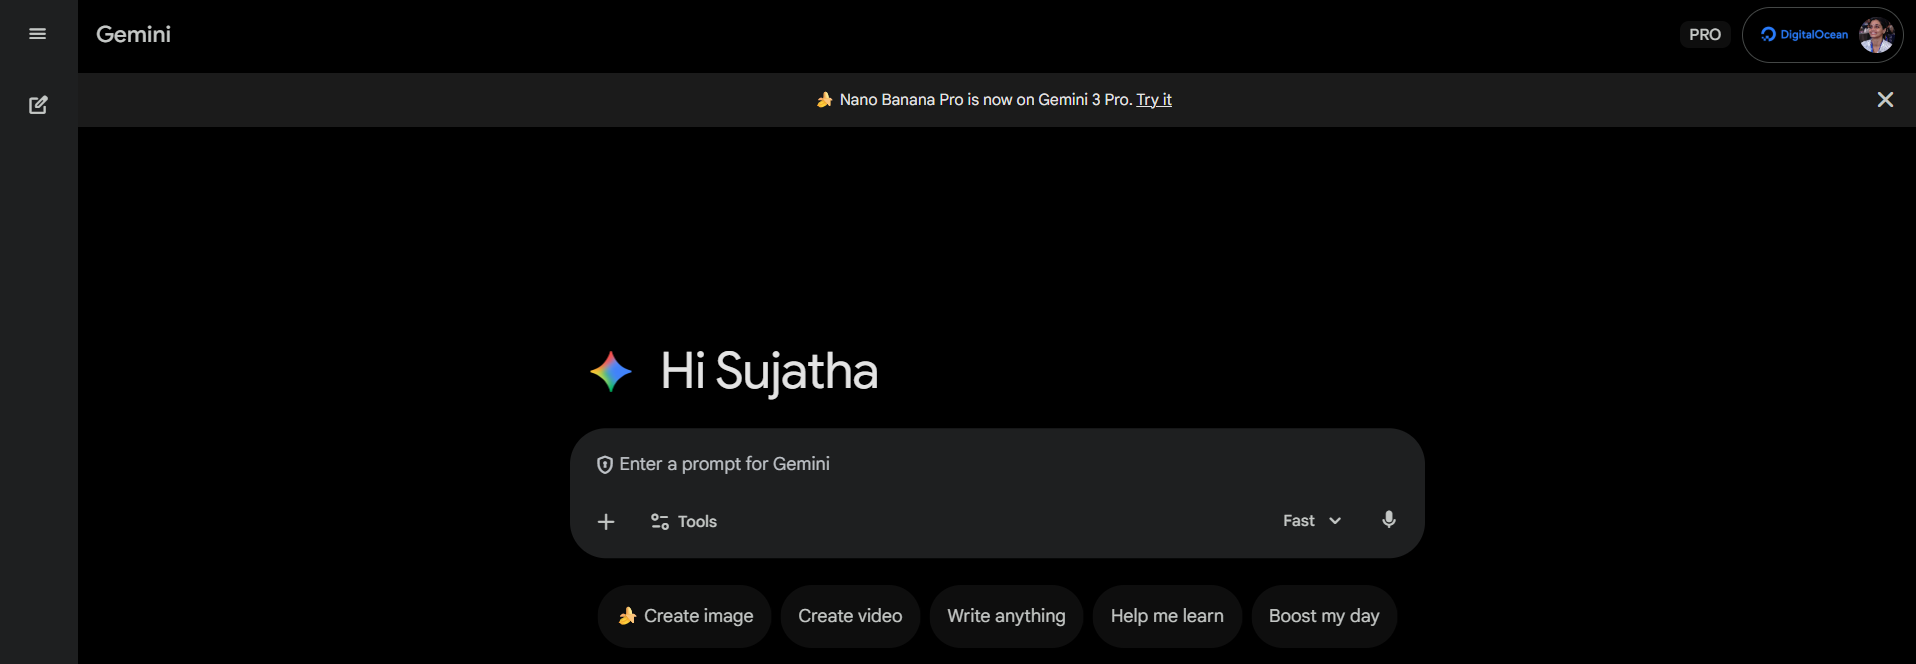Activate the microphone for voice input
This screenshot has height=664, width=1916.
click(1388, 520)
